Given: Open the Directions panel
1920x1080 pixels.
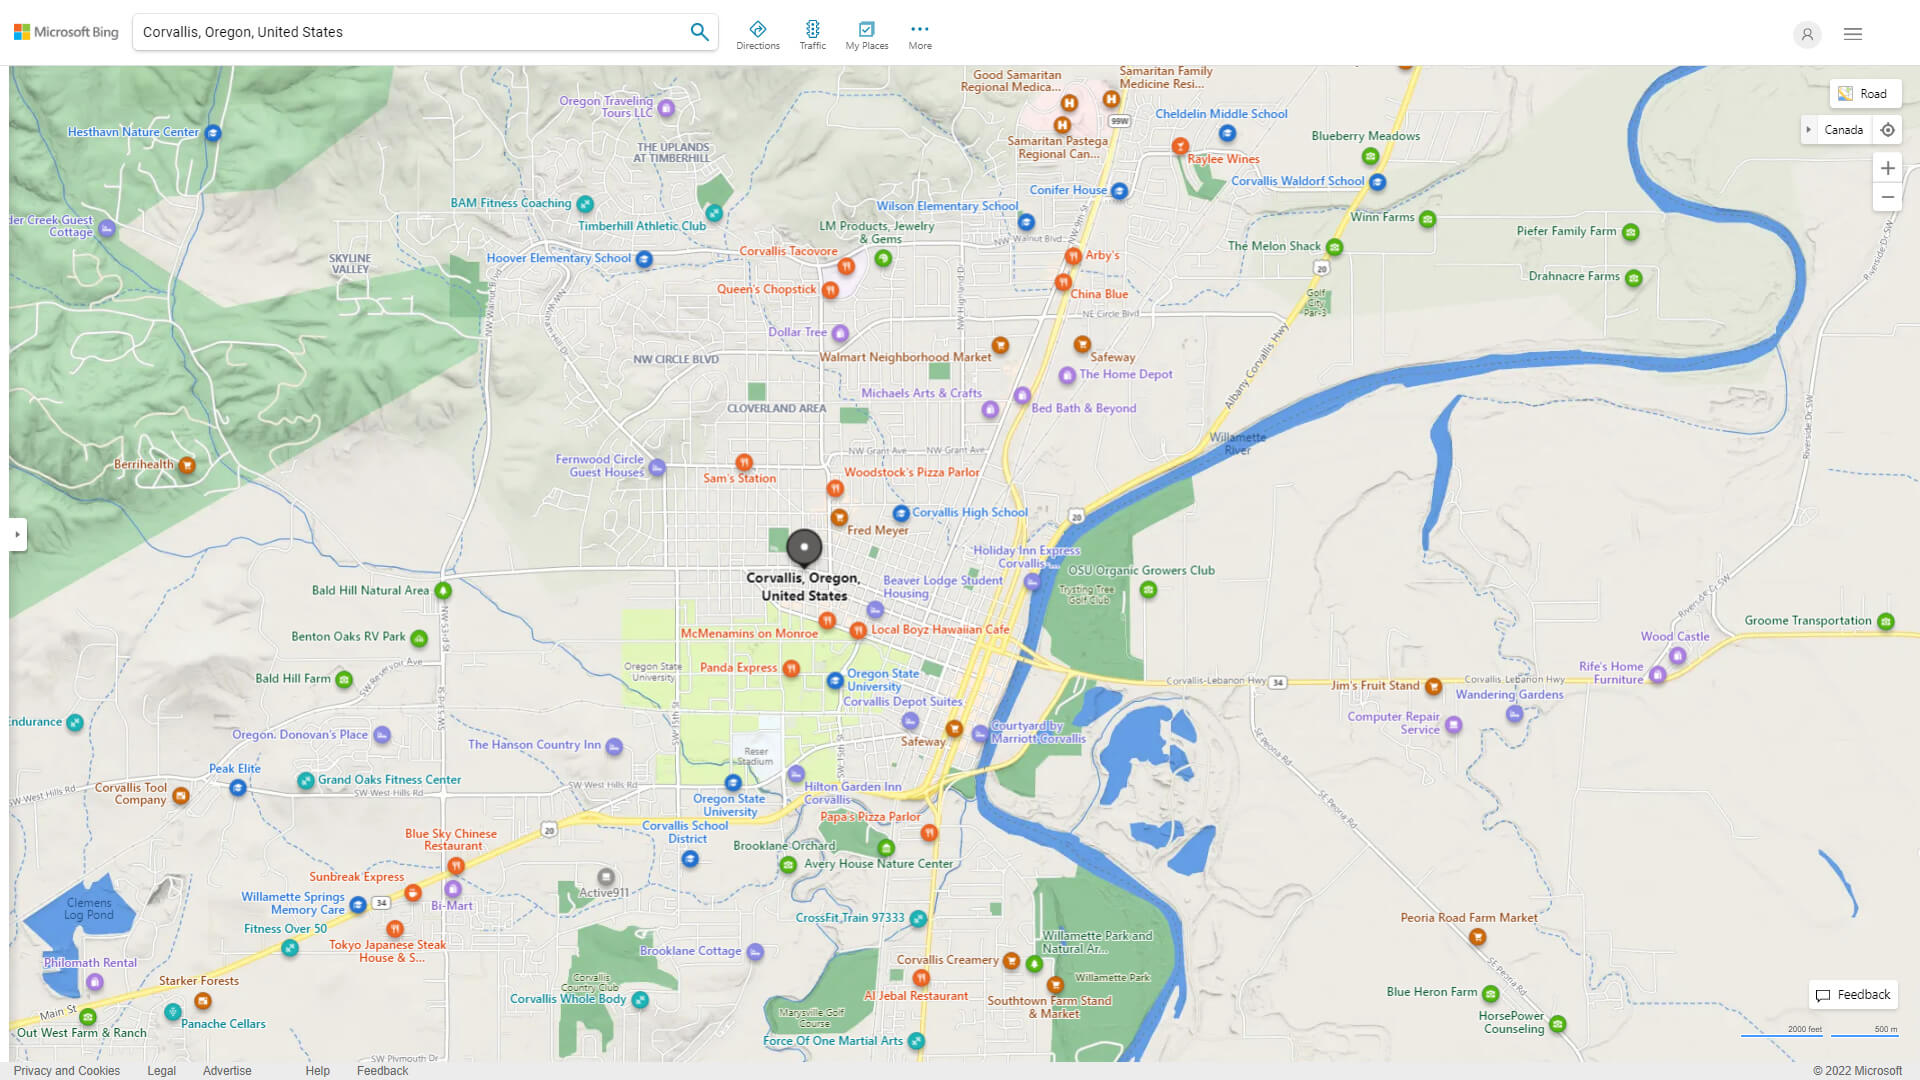Looking at the screenshot, I should pos(758,33).
